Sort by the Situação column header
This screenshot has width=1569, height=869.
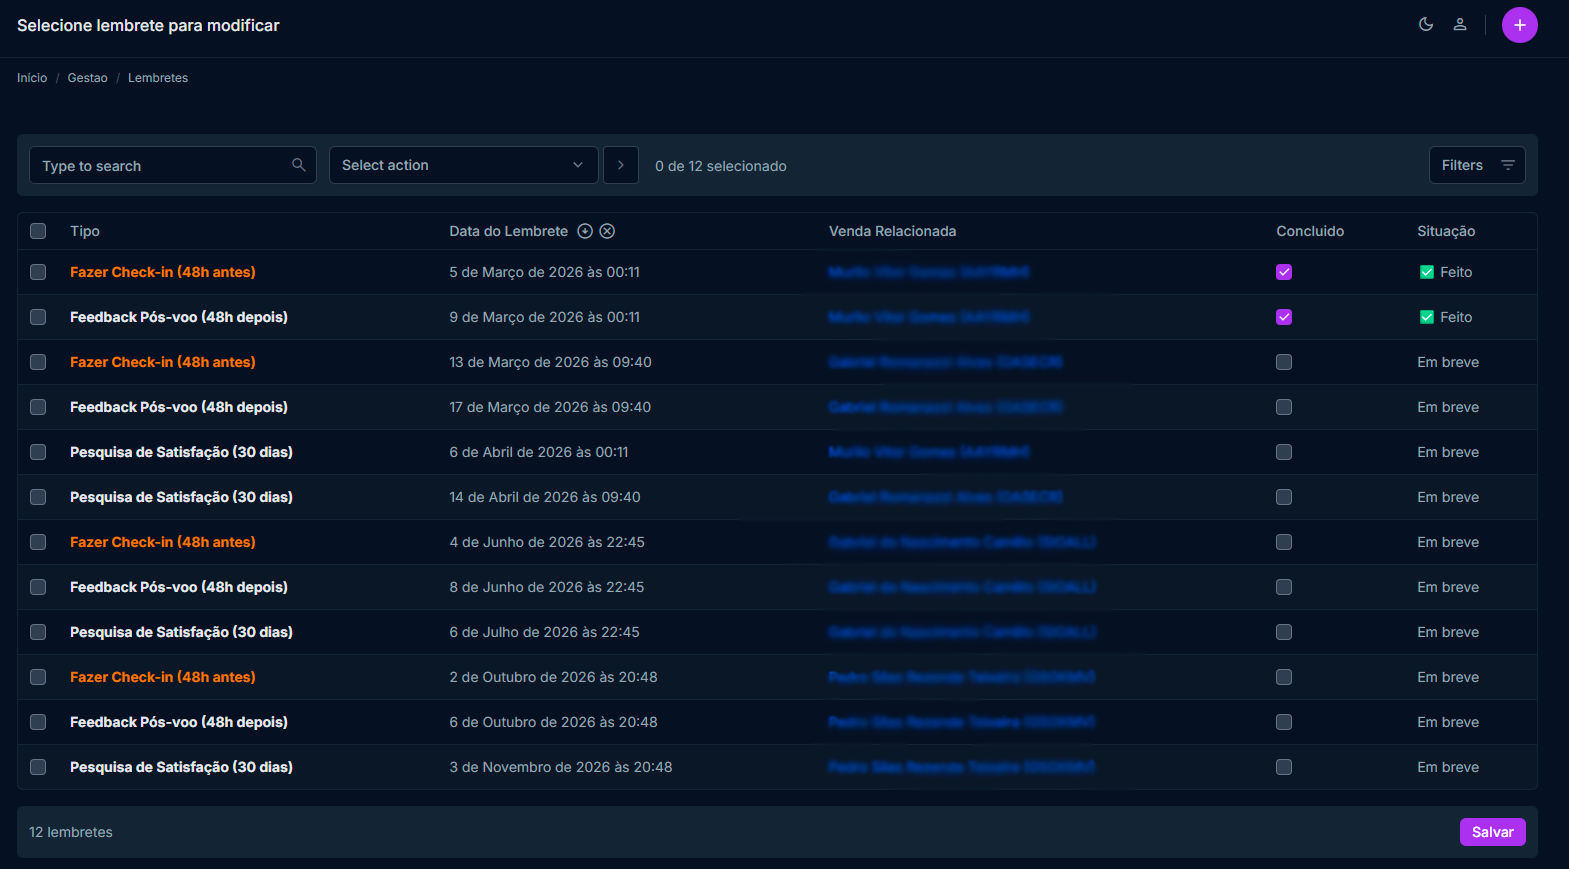coord(1445,231)
